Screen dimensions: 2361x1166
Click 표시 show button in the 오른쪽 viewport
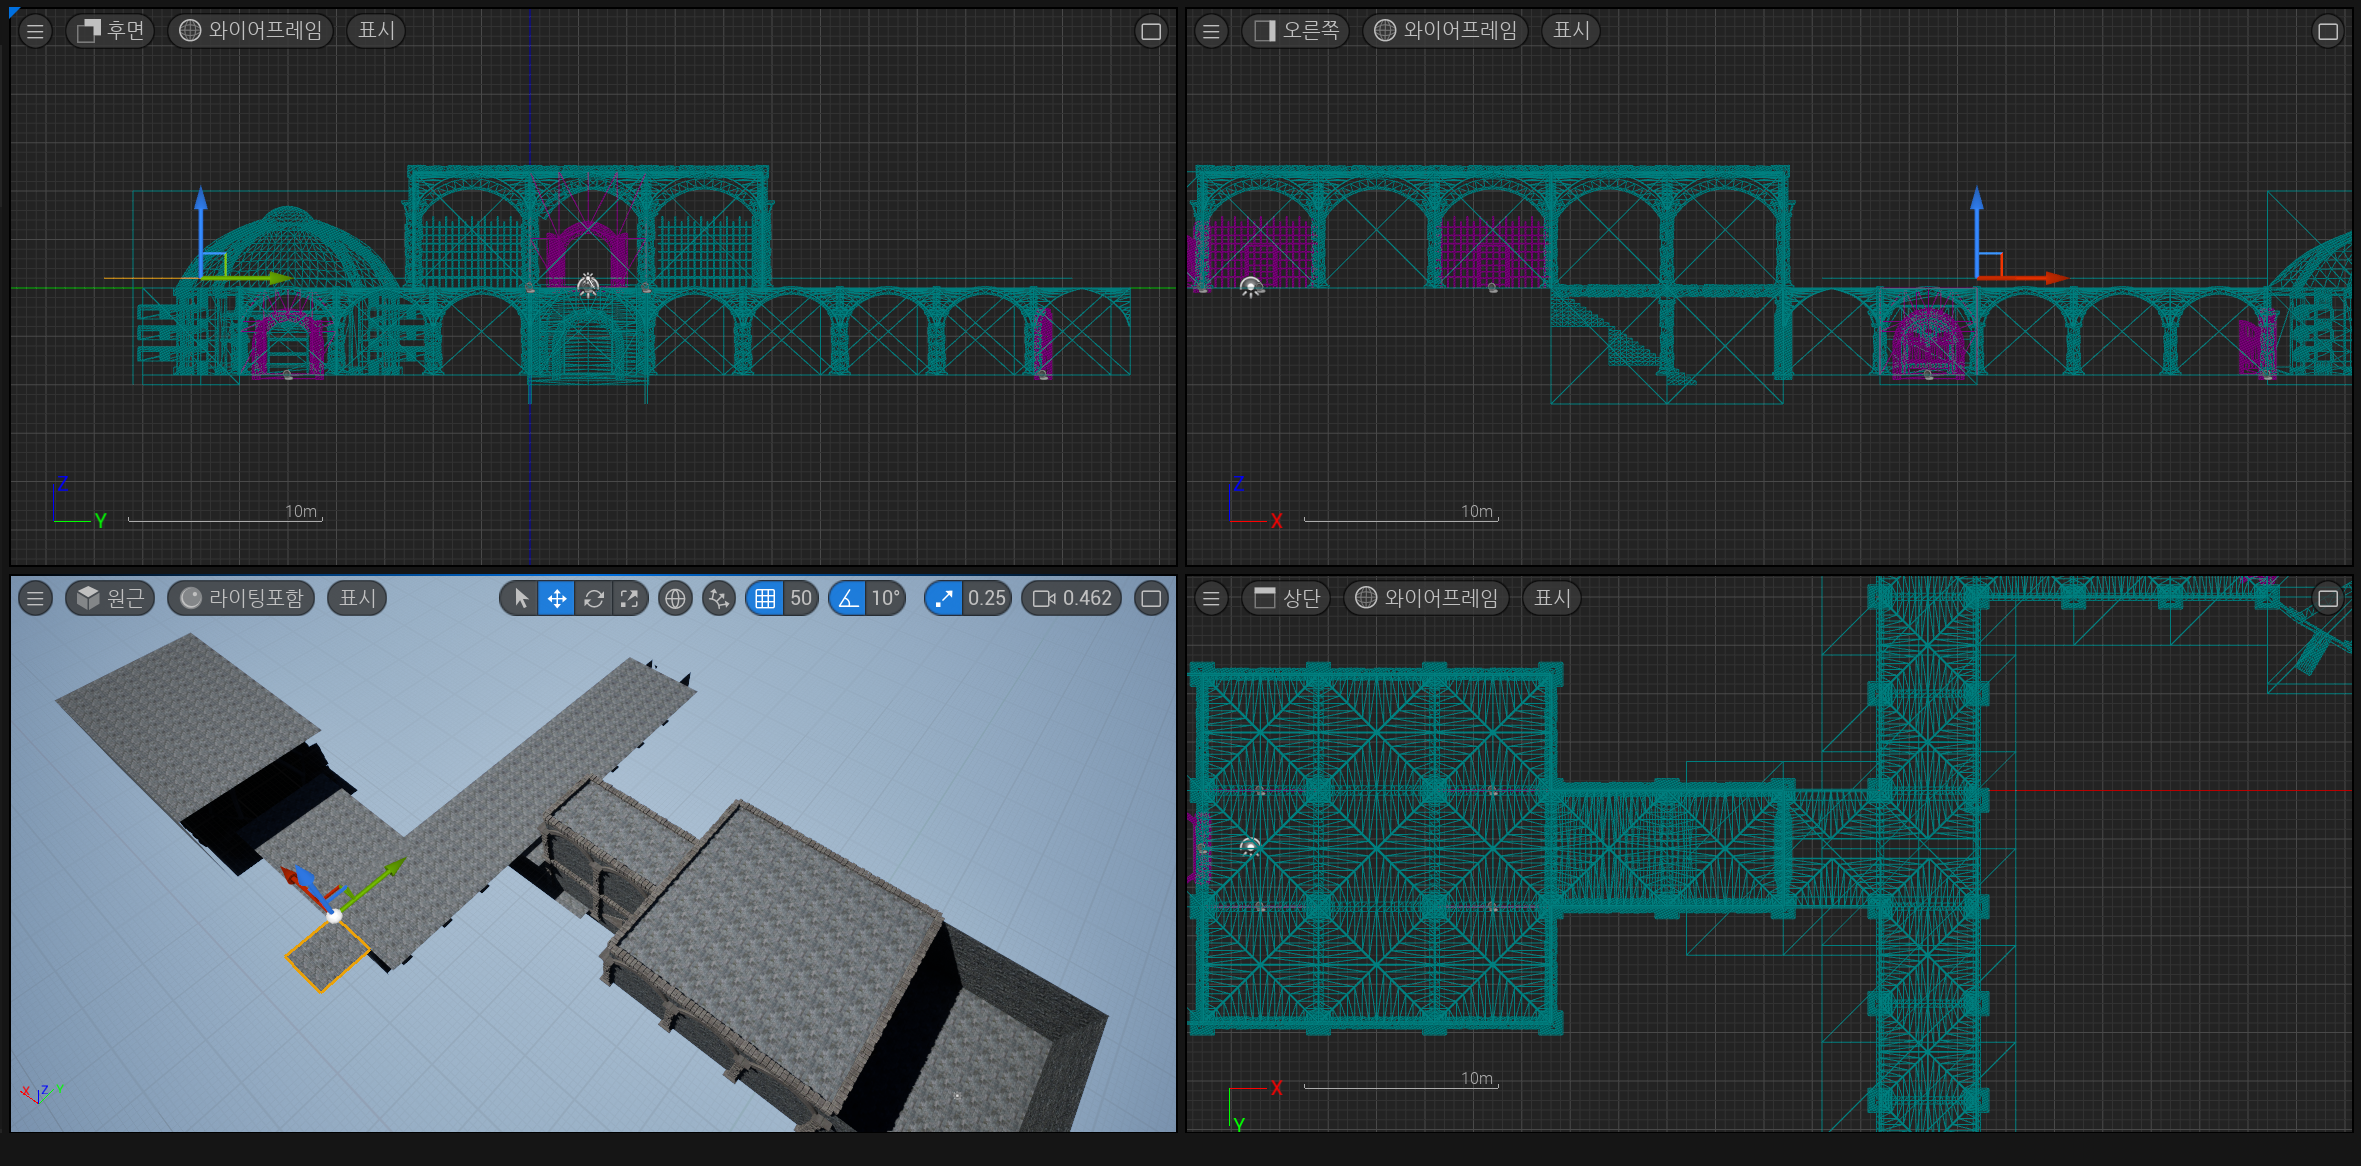(1570, 30)
